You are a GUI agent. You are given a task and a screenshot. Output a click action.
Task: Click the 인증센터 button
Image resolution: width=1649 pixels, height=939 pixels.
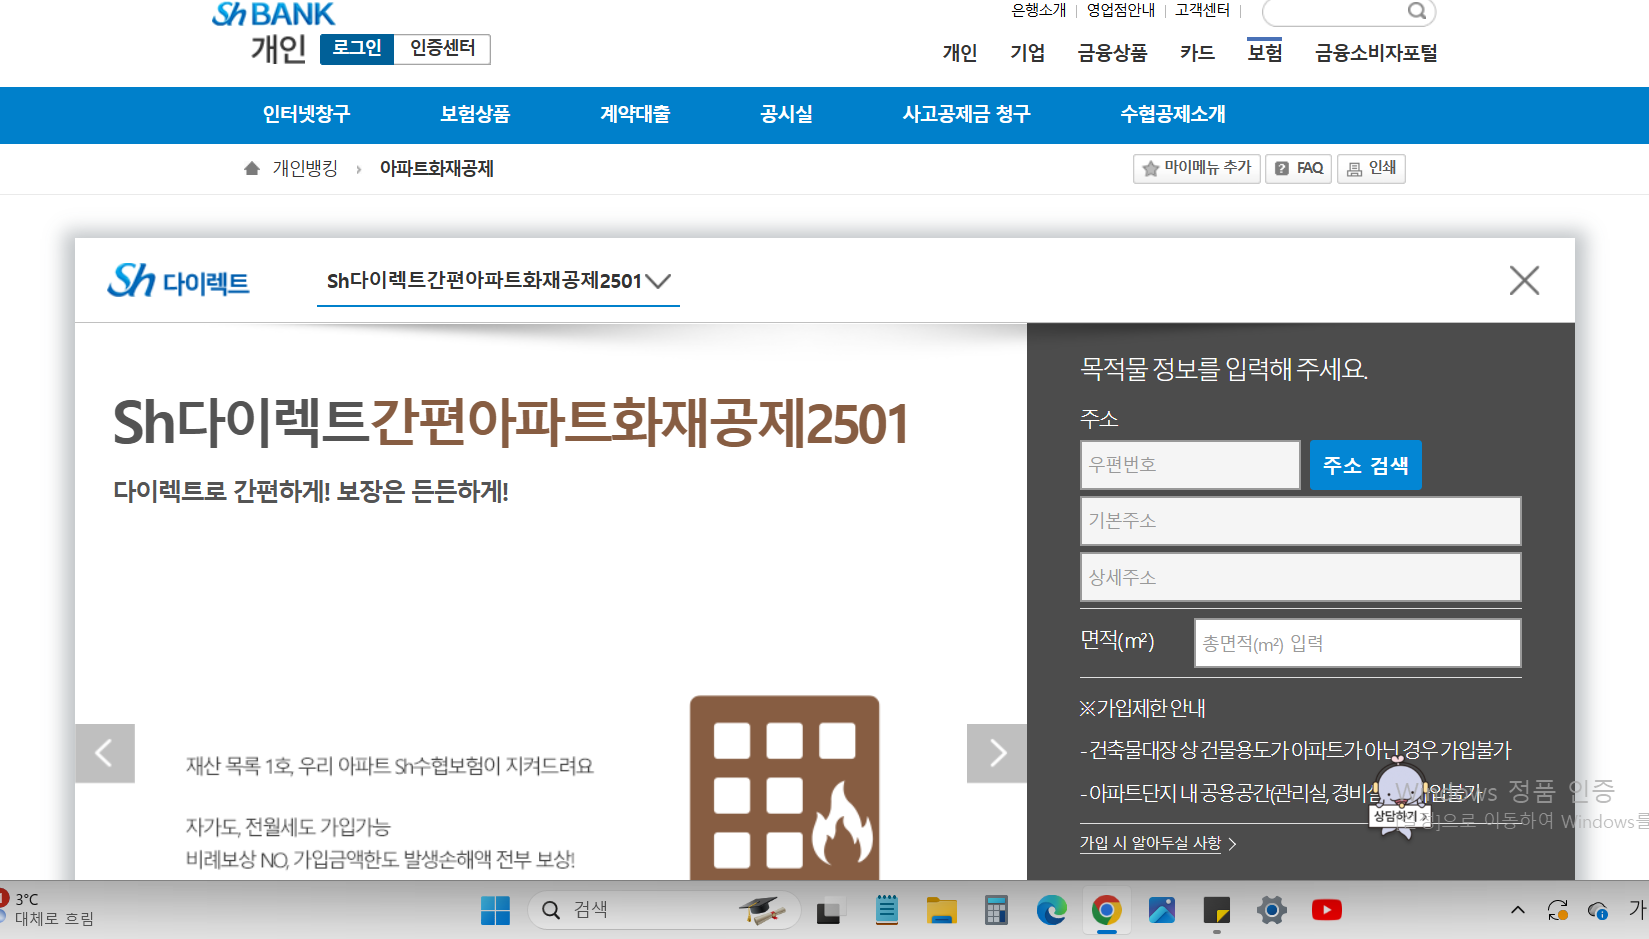[x=442, y=49]
